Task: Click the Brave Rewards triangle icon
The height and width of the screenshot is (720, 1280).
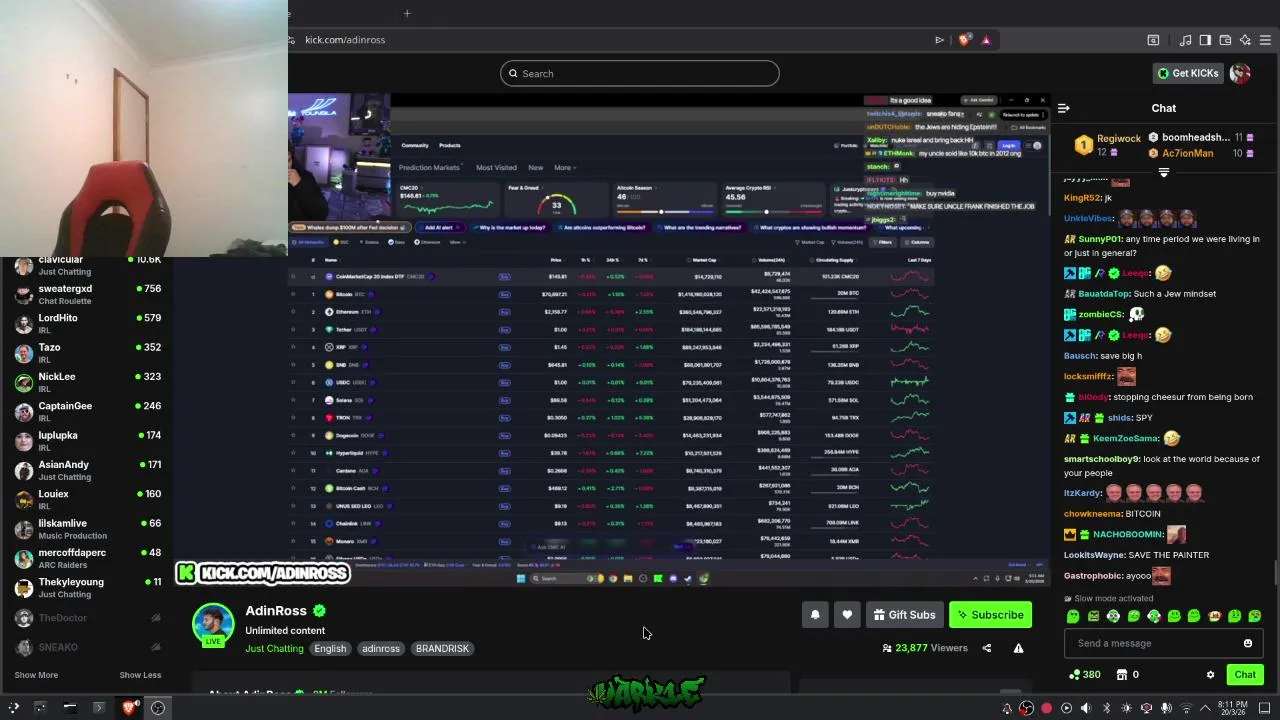Action: [986, 40]
